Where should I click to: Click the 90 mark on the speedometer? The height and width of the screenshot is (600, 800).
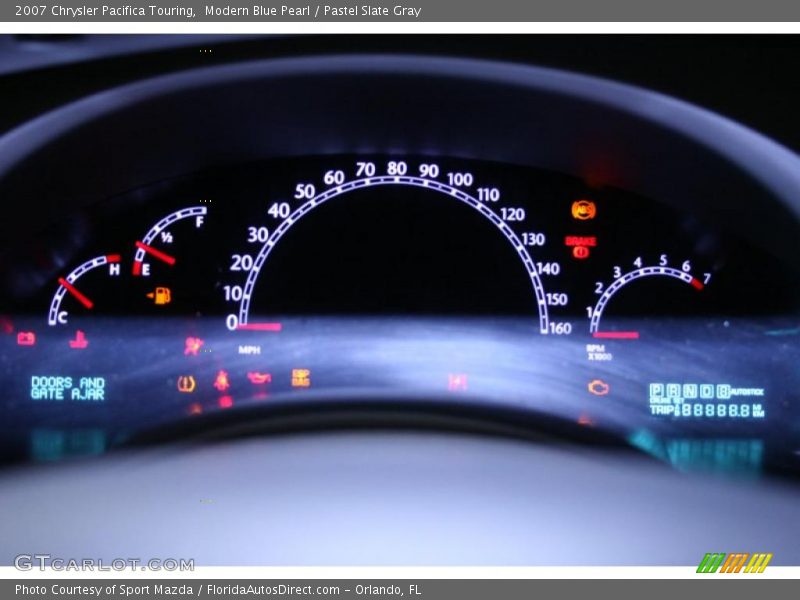click(x=429, y=170)
